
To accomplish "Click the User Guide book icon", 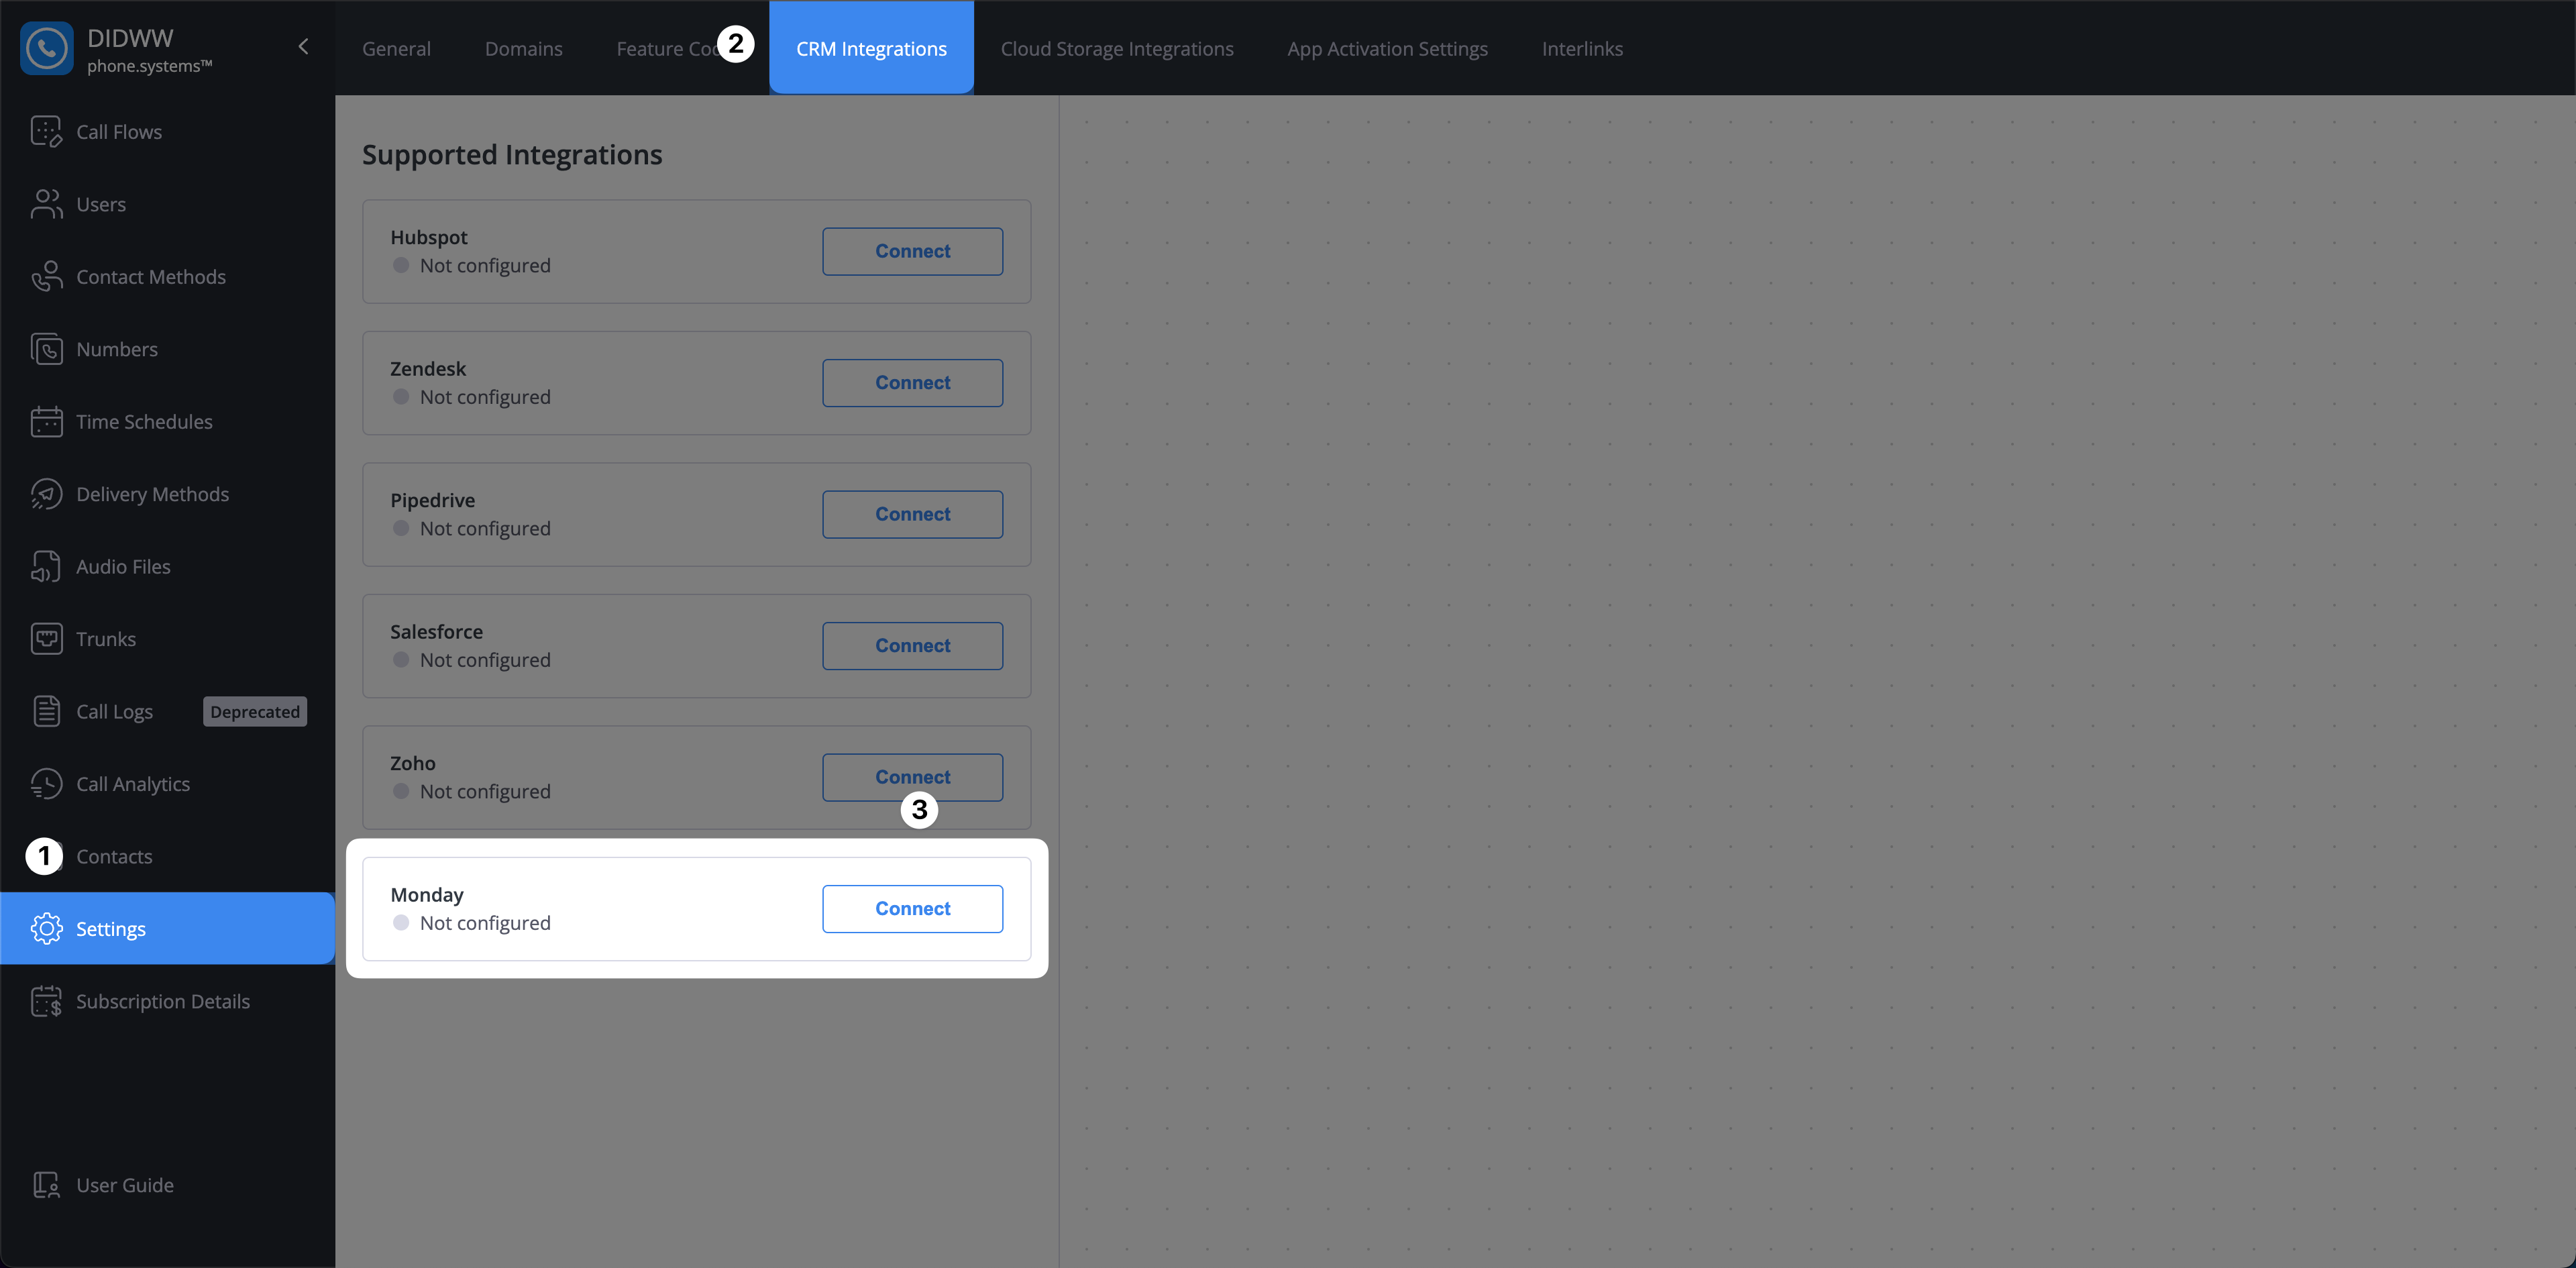I will point(46,1185).
